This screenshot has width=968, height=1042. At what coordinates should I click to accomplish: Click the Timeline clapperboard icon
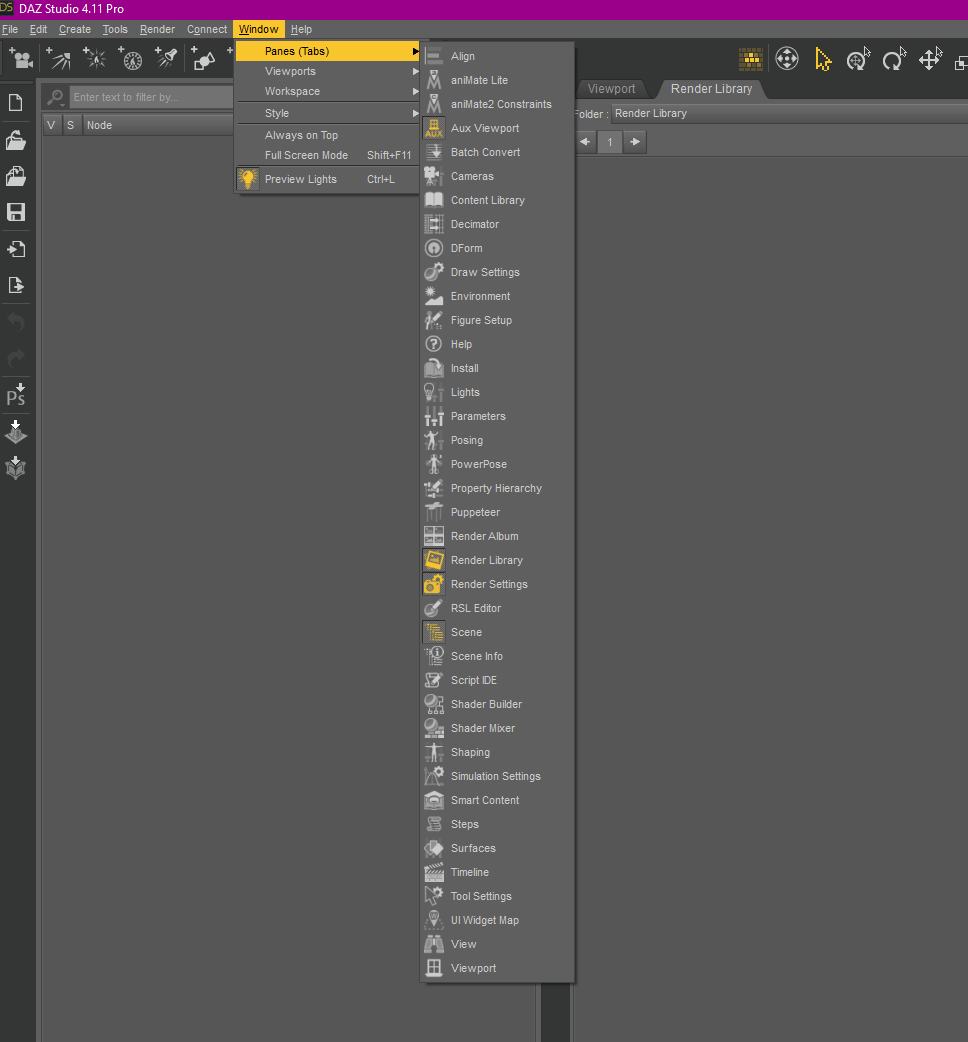click(x=434, y=872)
